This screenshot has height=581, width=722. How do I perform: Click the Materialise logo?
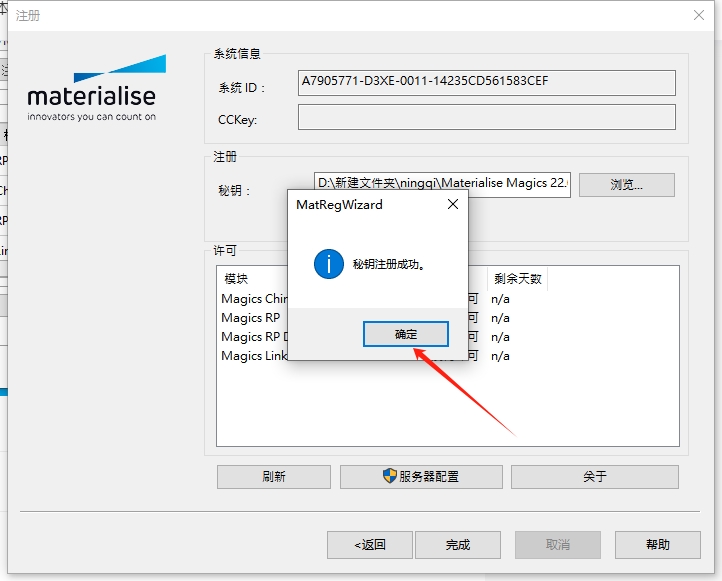[x=95, y=88]
